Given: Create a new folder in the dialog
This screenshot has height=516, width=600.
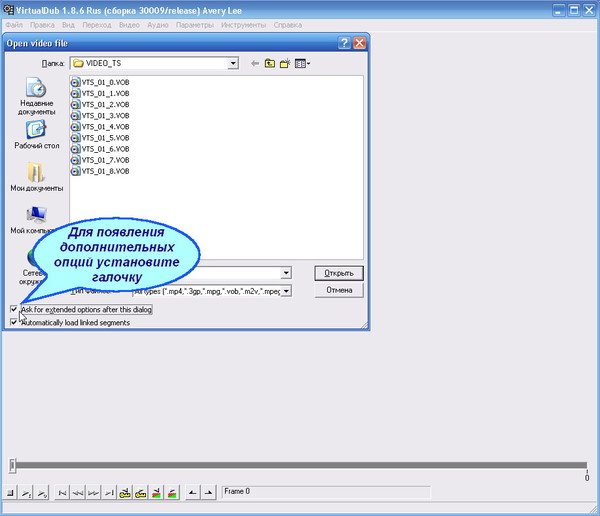Looking at the screenshot, I should click(x=285, y=64).
